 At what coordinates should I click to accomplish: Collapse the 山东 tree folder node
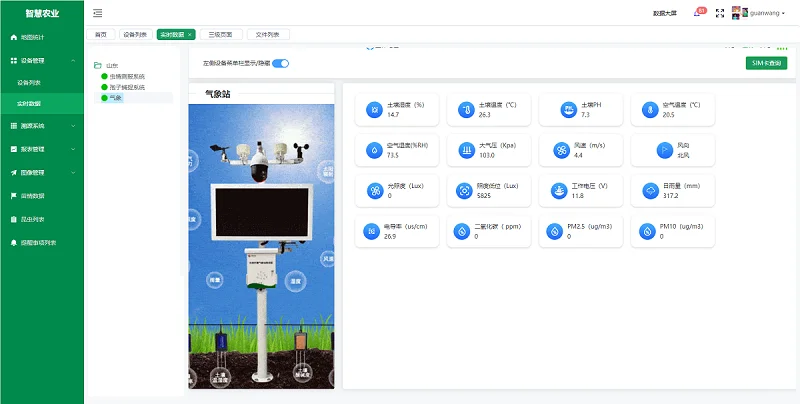click(x=98, y=65)
